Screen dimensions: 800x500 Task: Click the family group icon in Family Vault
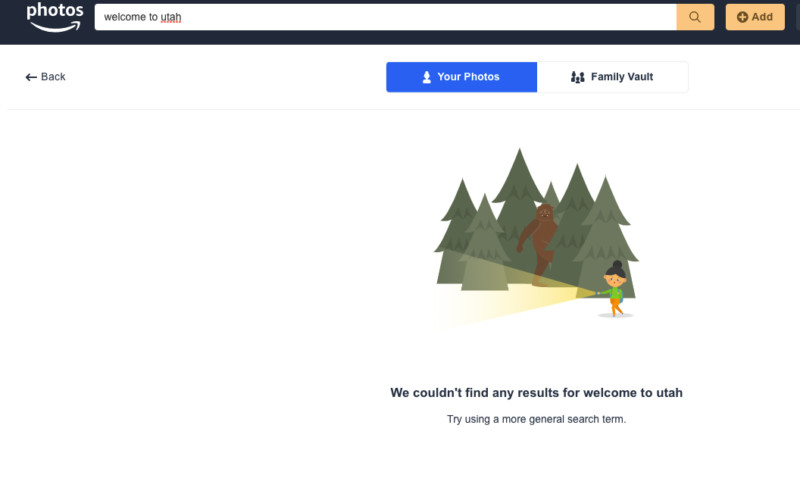[578, 77]
